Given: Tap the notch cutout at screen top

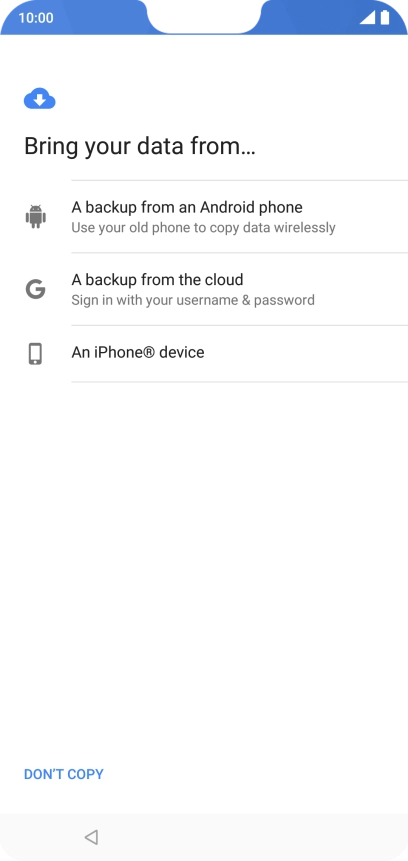Looking at the screenshot, I should point(204,15).
